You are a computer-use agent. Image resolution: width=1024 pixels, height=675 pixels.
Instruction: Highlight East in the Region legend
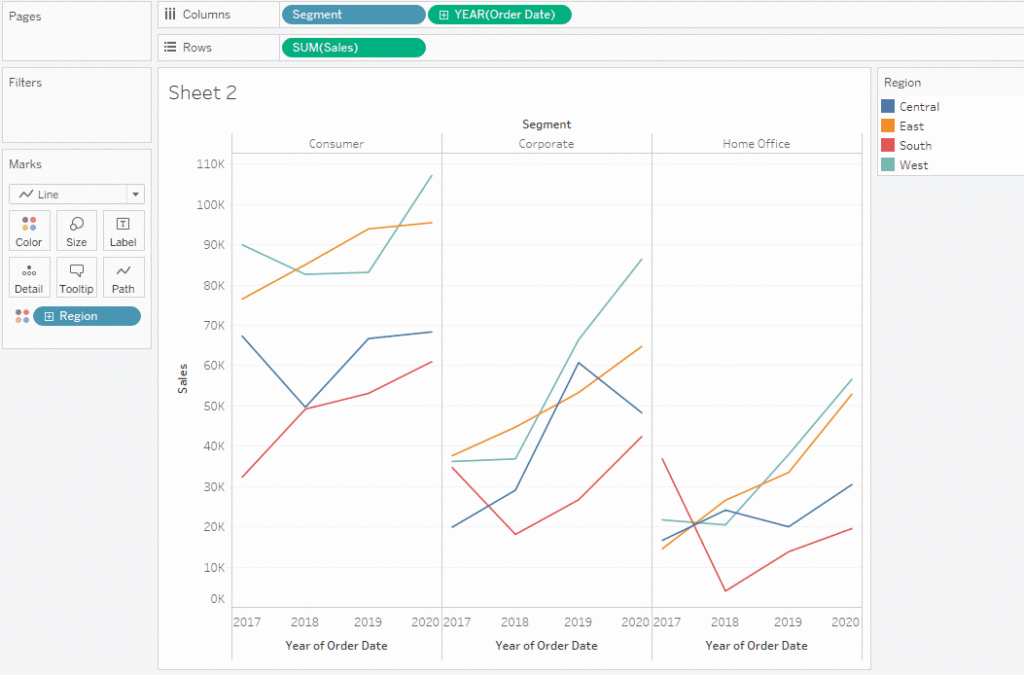tap(912, 126)
